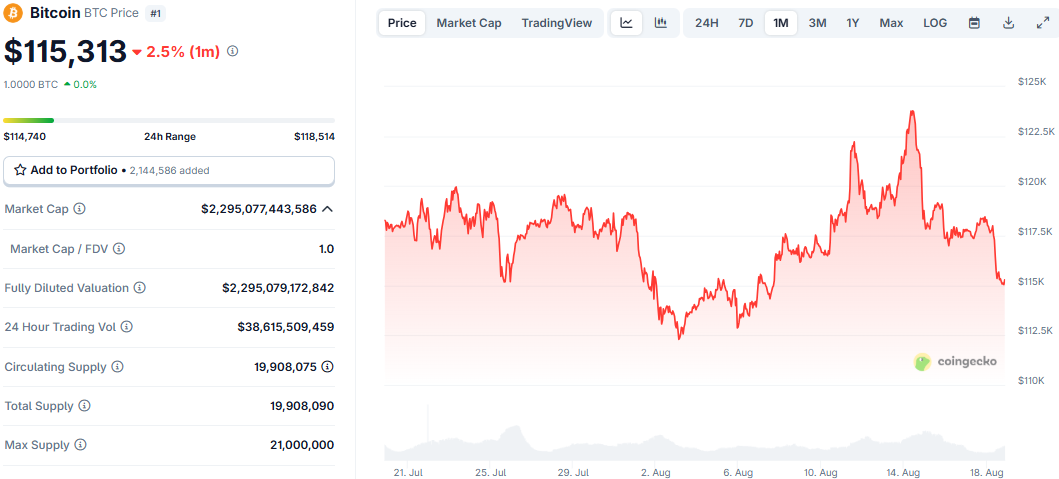The height and width of the screenshot is (479, 1059).
Task: Click the #1 rank badge
Action: click(155, 13)
